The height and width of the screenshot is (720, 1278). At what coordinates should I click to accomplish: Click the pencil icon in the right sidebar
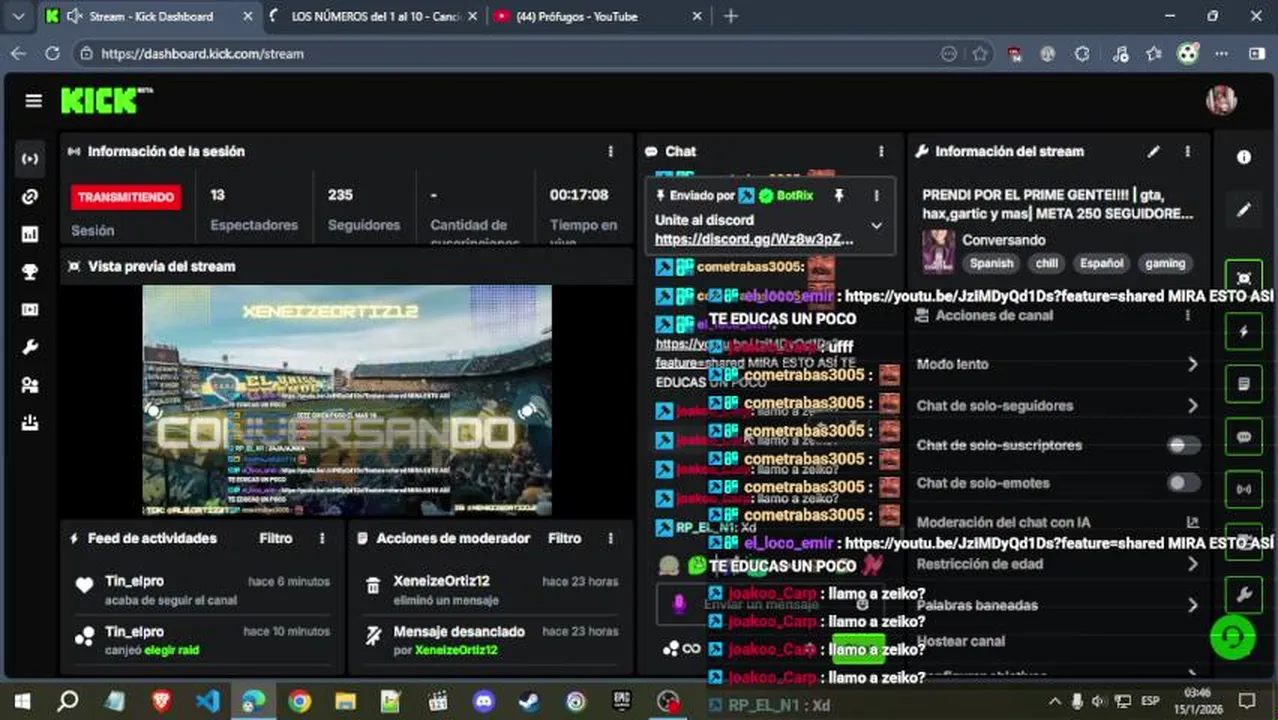click(1244, 210)
